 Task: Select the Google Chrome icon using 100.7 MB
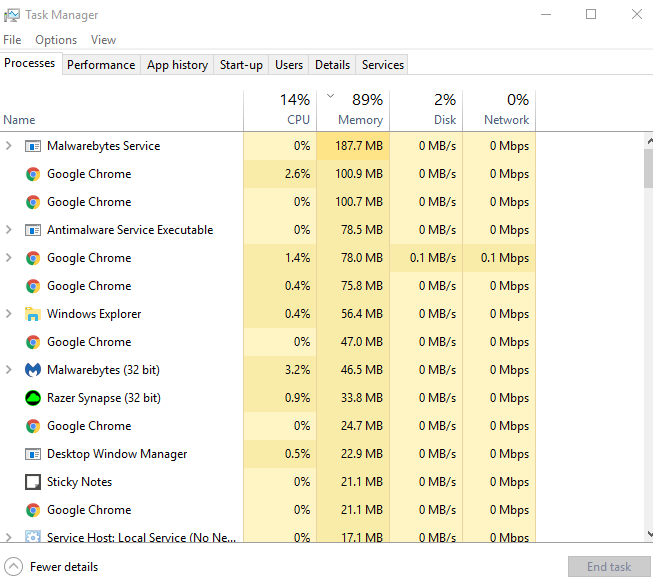coord(33,202)
